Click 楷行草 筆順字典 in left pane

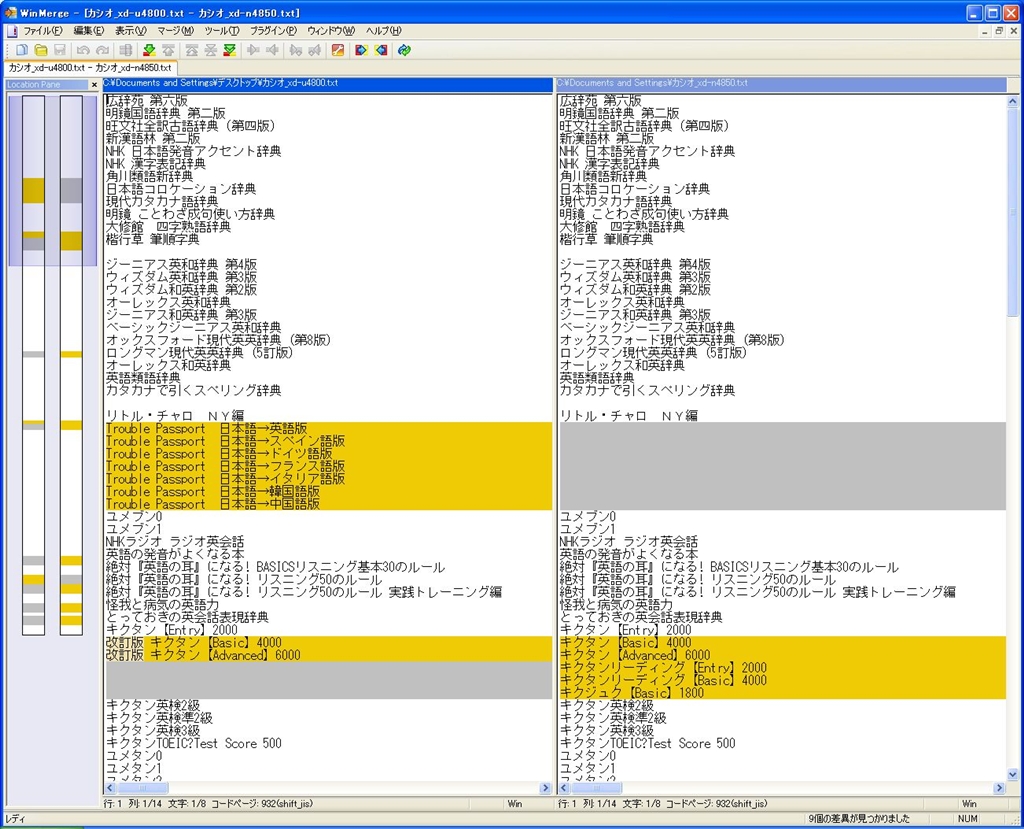153,240
